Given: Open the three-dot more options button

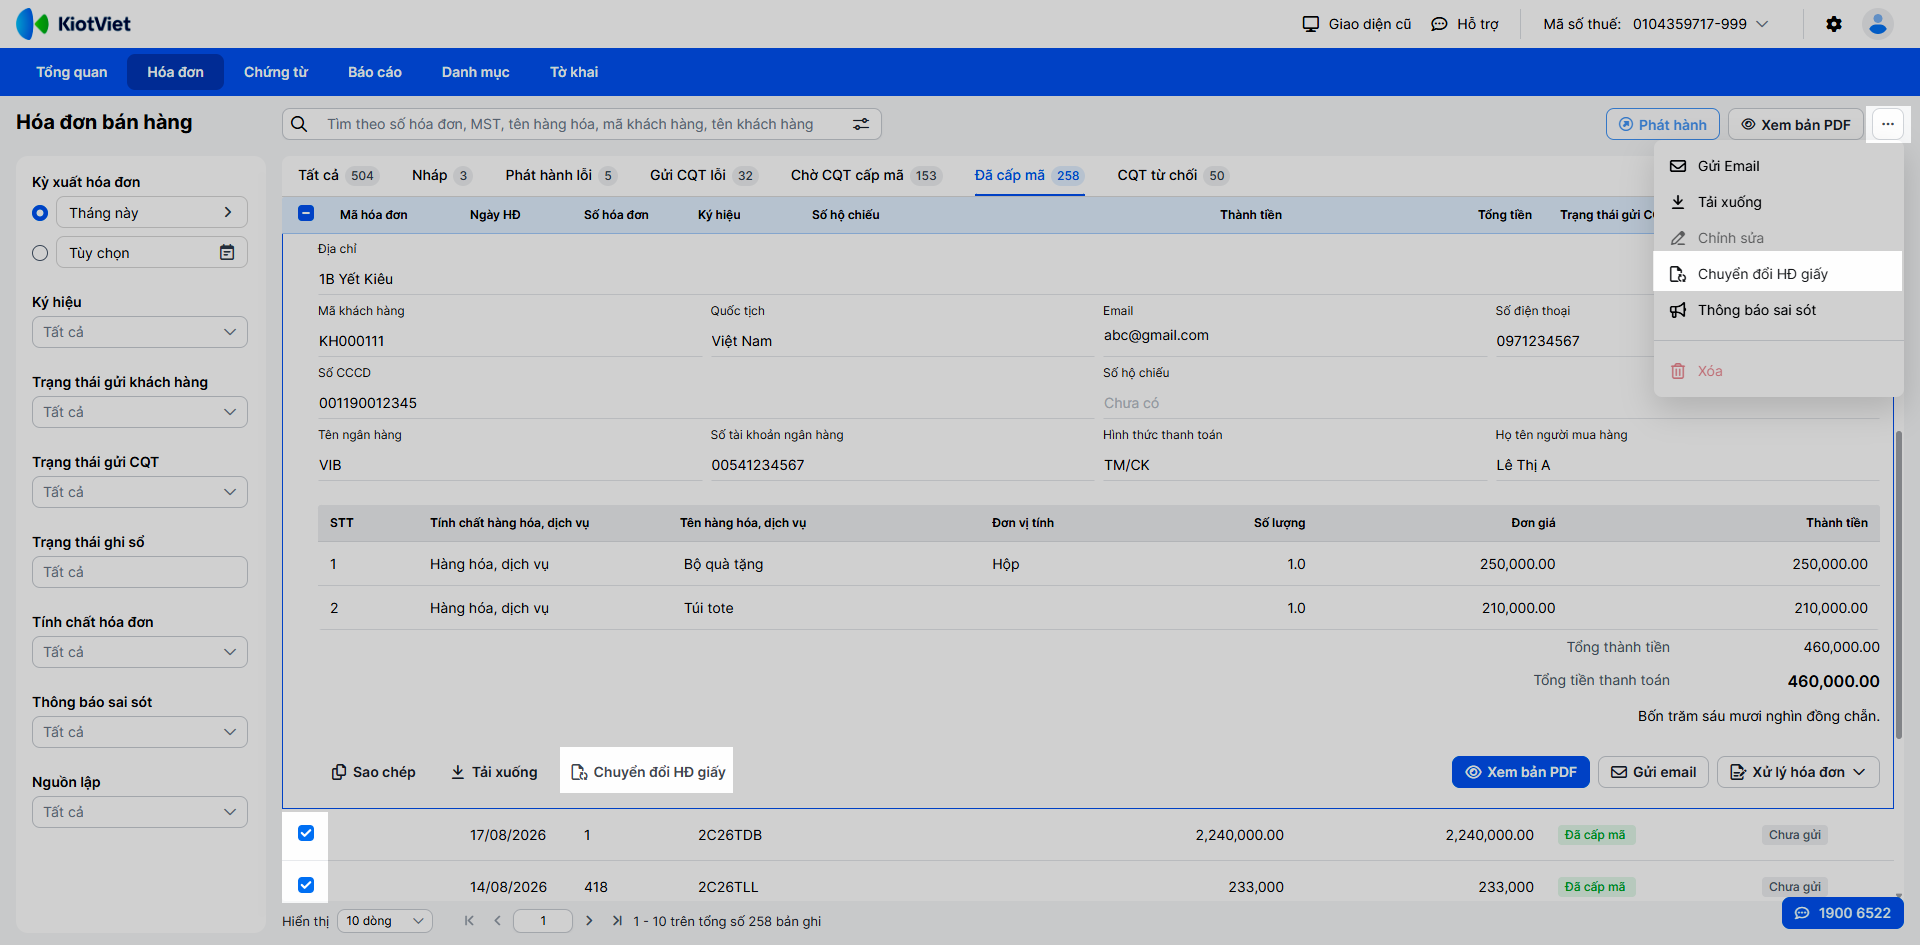Looking at the screenshot, I should [x=1888, y=124].
